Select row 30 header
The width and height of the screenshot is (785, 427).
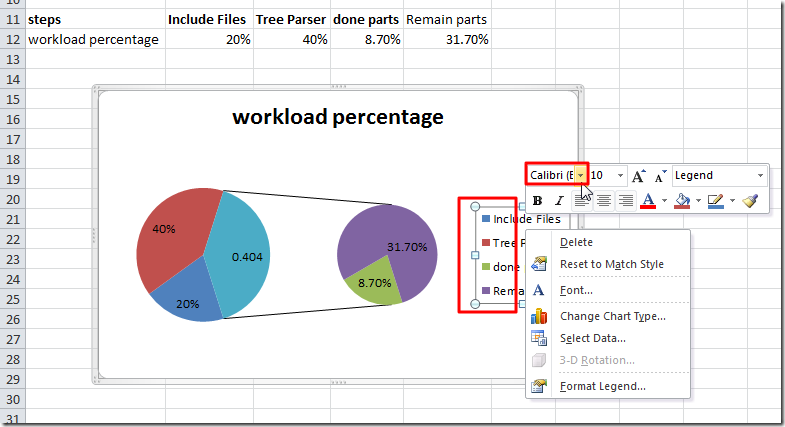tap(13, 399)
